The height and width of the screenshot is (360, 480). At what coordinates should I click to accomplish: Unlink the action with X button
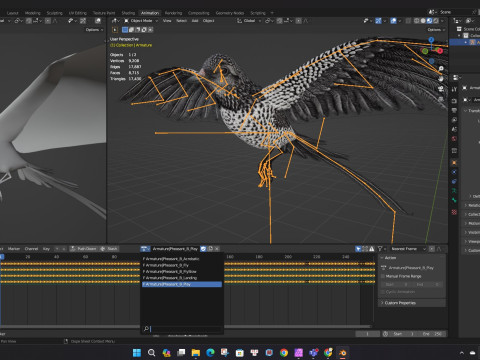(x=217, y=249)
